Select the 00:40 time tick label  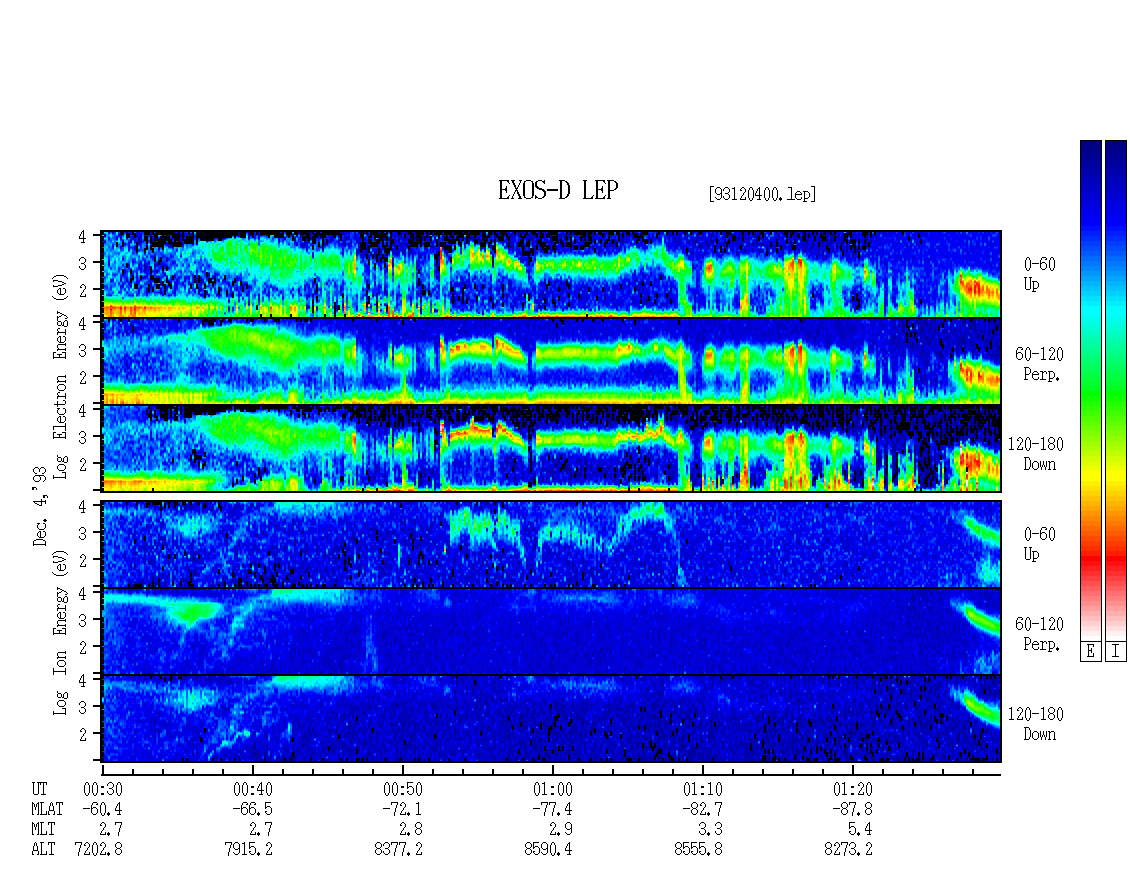click(252, 789)
